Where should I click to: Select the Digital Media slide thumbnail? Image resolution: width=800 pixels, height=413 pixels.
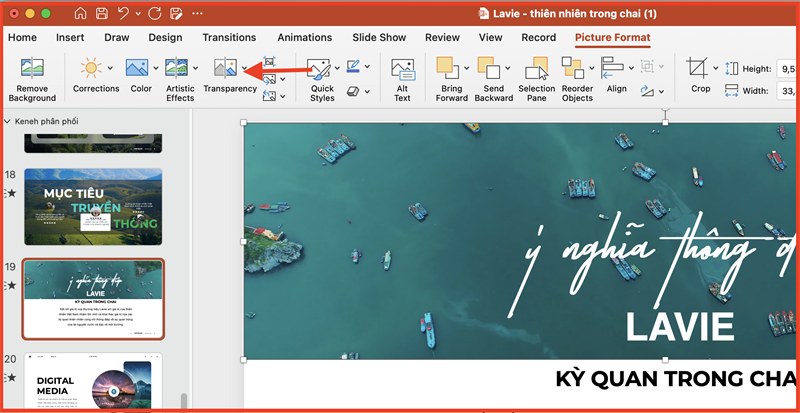(92, 381)
